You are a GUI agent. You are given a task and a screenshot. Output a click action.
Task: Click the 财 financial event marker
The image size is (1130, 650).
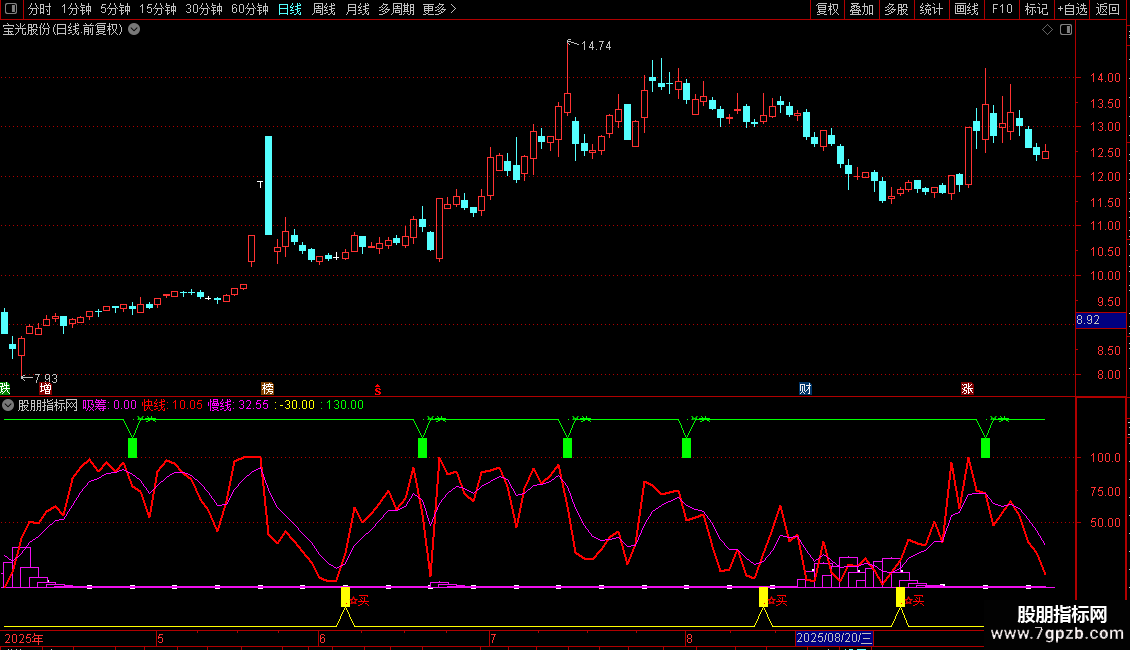[805, 388]
